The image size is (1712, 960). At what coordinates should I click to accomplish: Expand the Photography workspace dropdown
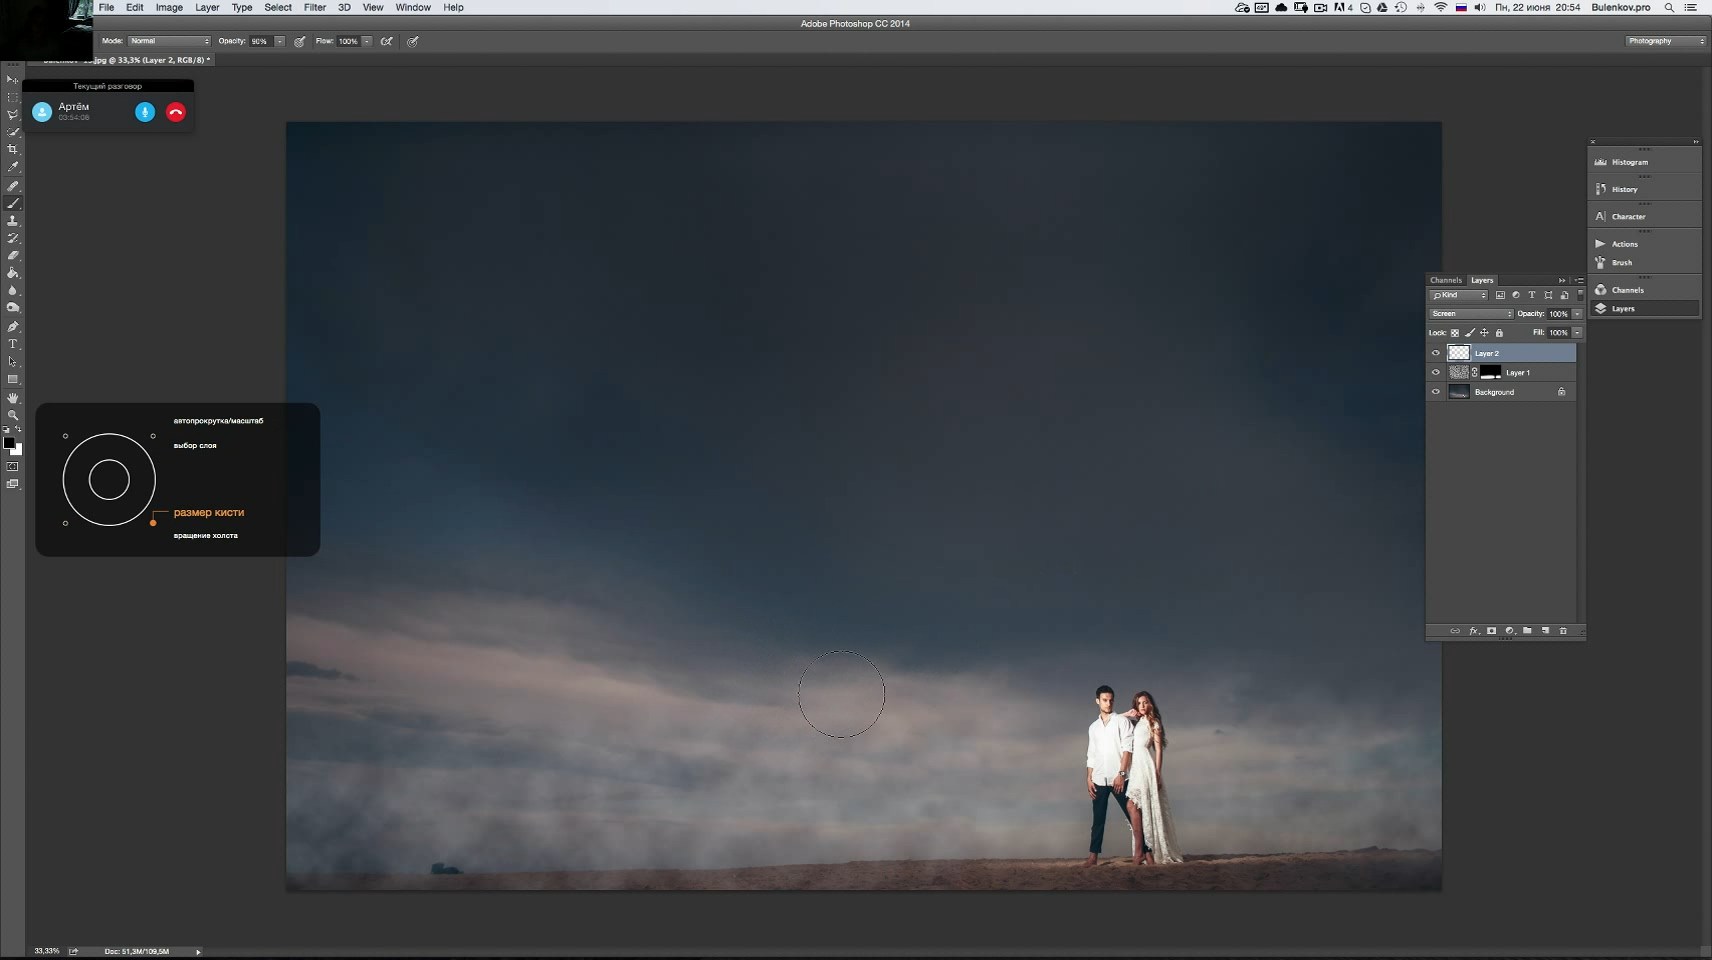(x=1665, y=41)
